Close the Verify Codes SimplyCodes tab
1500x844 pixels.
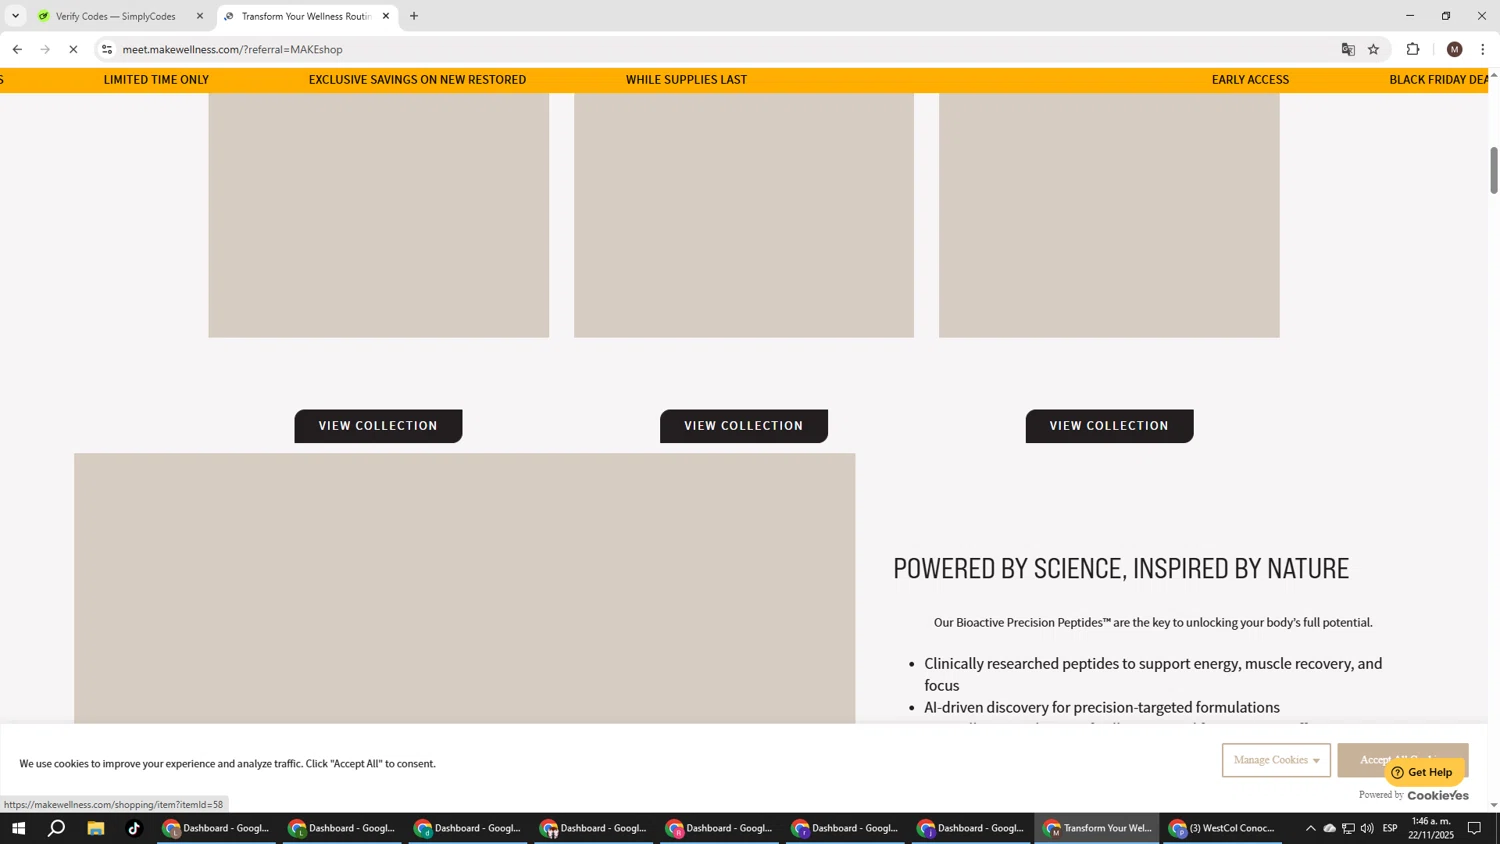point(200,16)
